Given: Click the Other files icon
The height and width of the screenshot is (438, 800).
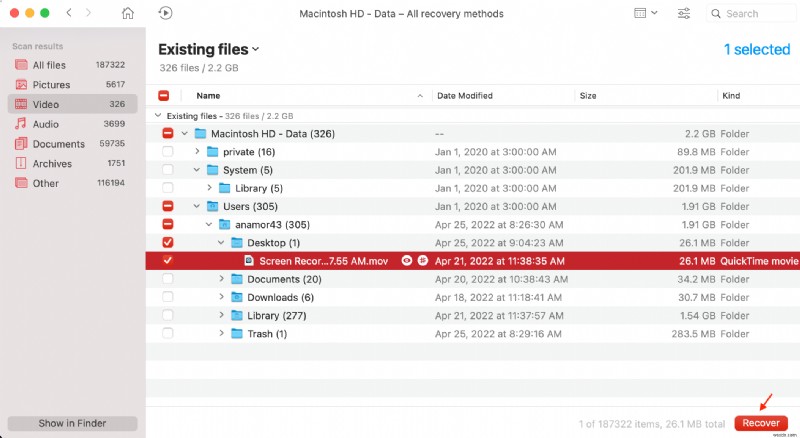Looking at the screenshot, I should tap(21, 183).
